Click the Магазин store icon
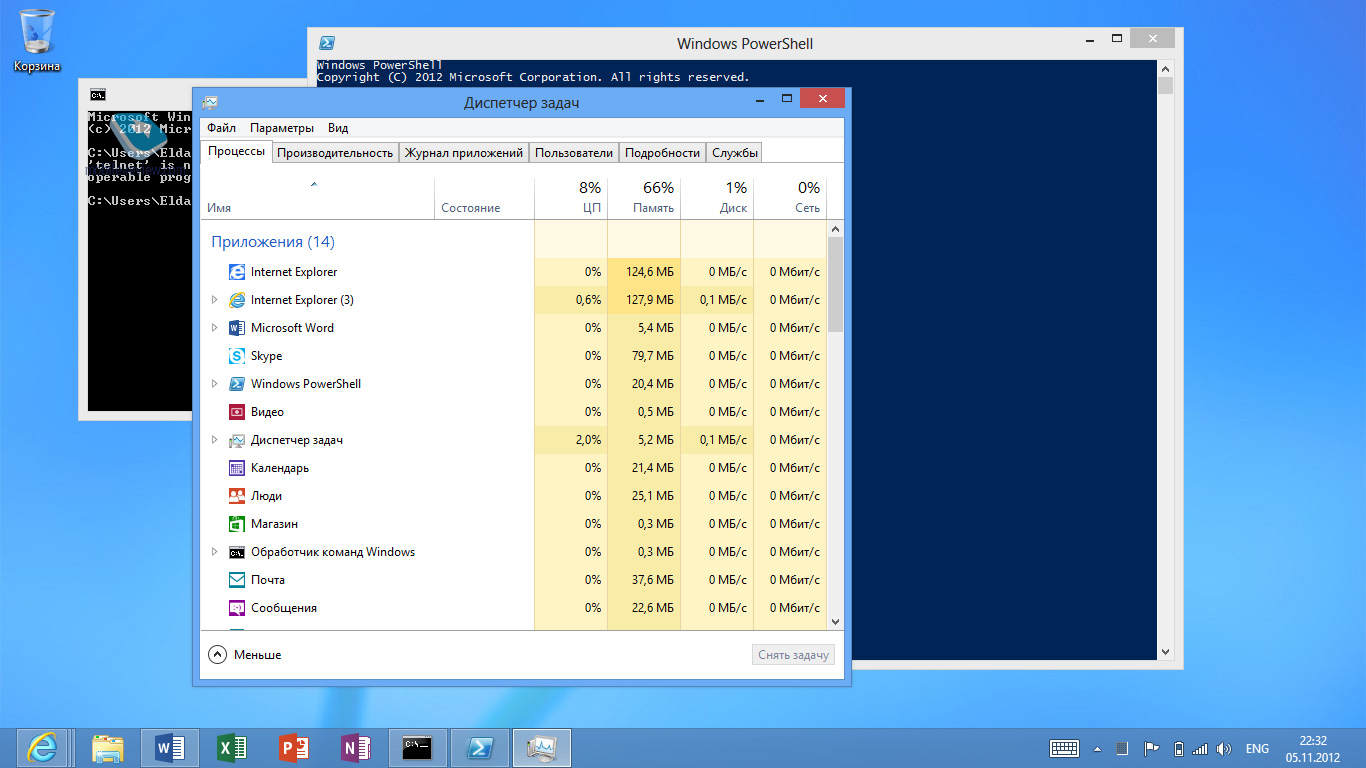Image resolution: width=1366 pixels, height=768 pixels. [x=237, y=524]
